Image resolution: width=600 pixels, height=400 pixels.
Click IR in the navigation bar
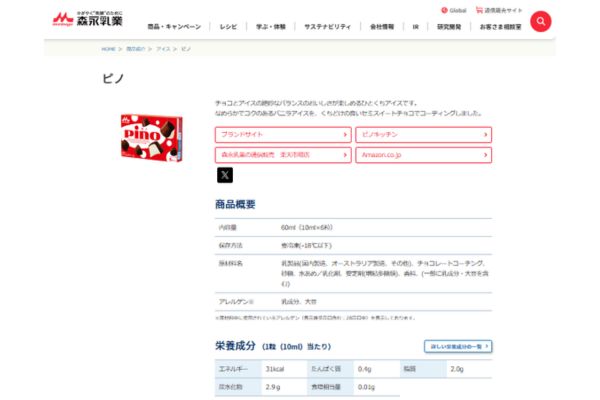click(x=415, y=26)
